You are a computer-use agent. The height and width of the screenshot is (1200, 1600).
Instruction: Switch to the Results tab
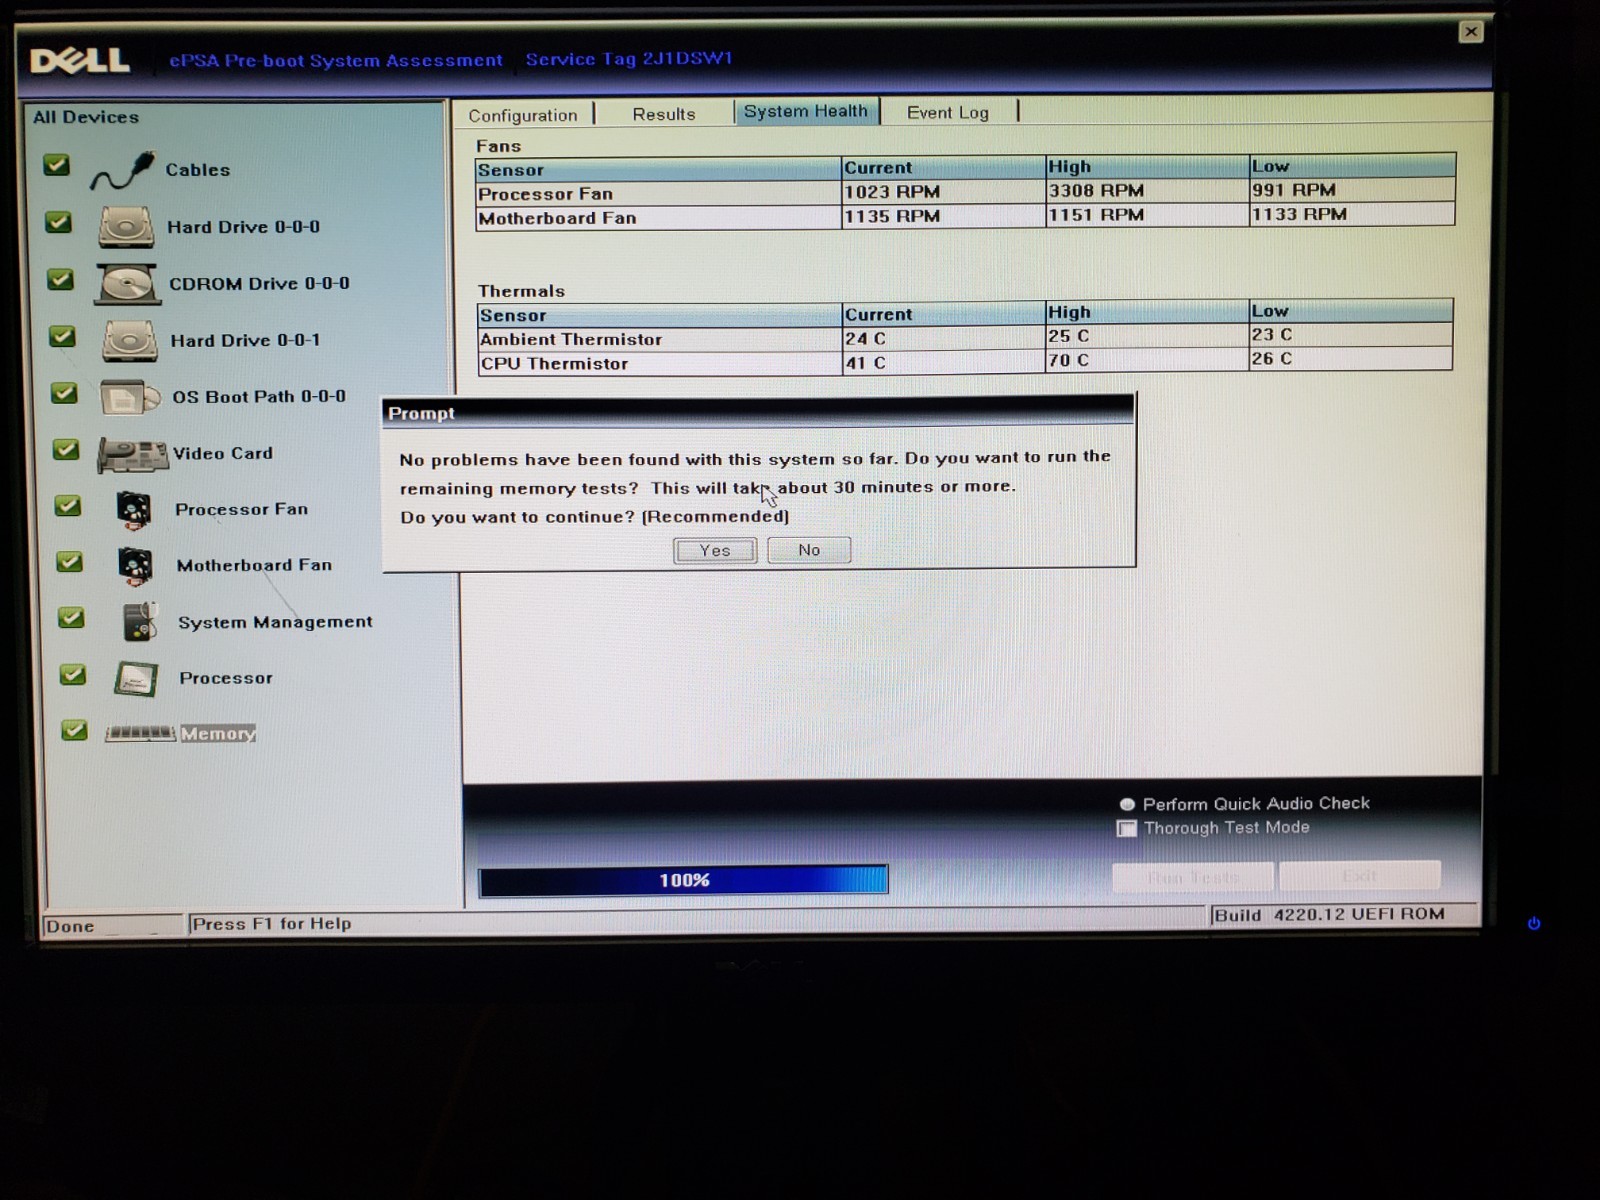click(664, 114)
